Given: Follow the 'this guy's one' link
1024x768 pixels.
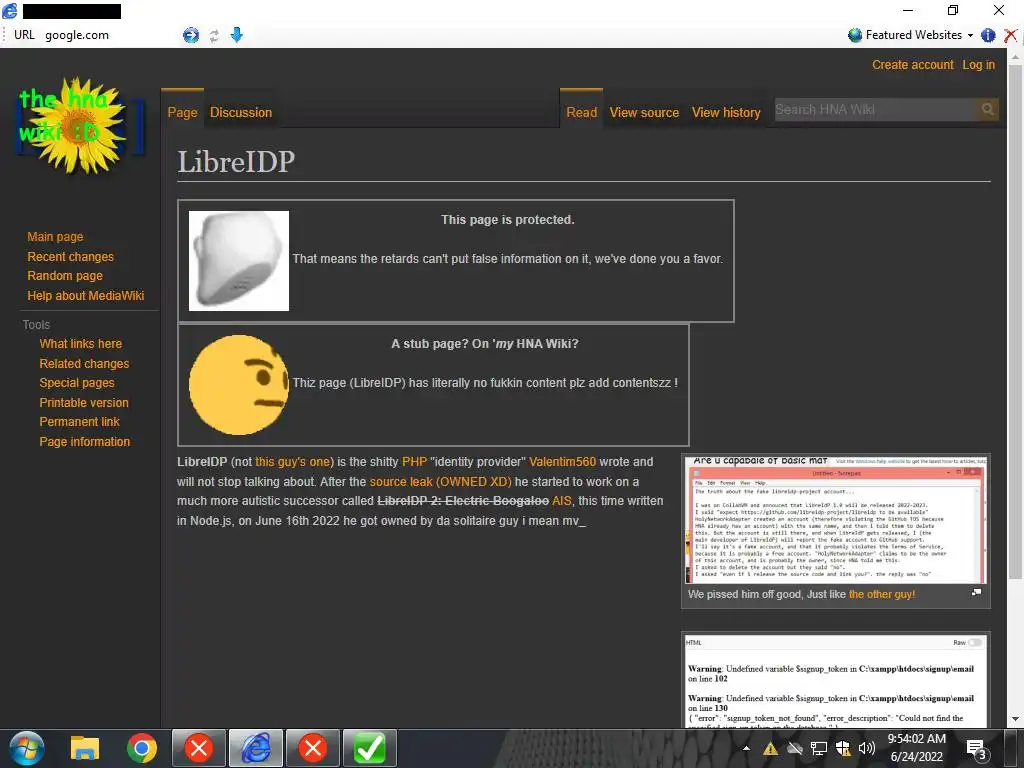Looking at the screenshot, I should pyautogui.click(x=293, y=462).
